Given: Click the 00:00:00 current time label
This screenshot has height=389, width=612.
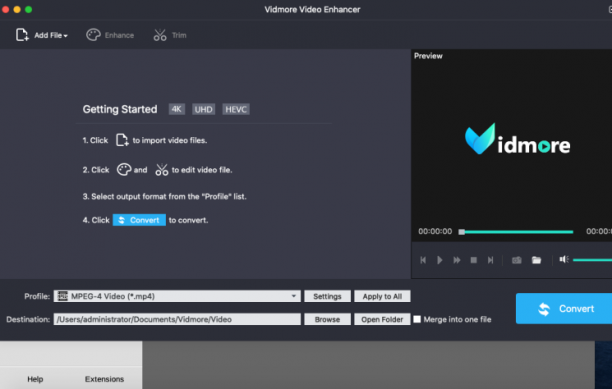Looking at the screenshot, I should point(435,231).
